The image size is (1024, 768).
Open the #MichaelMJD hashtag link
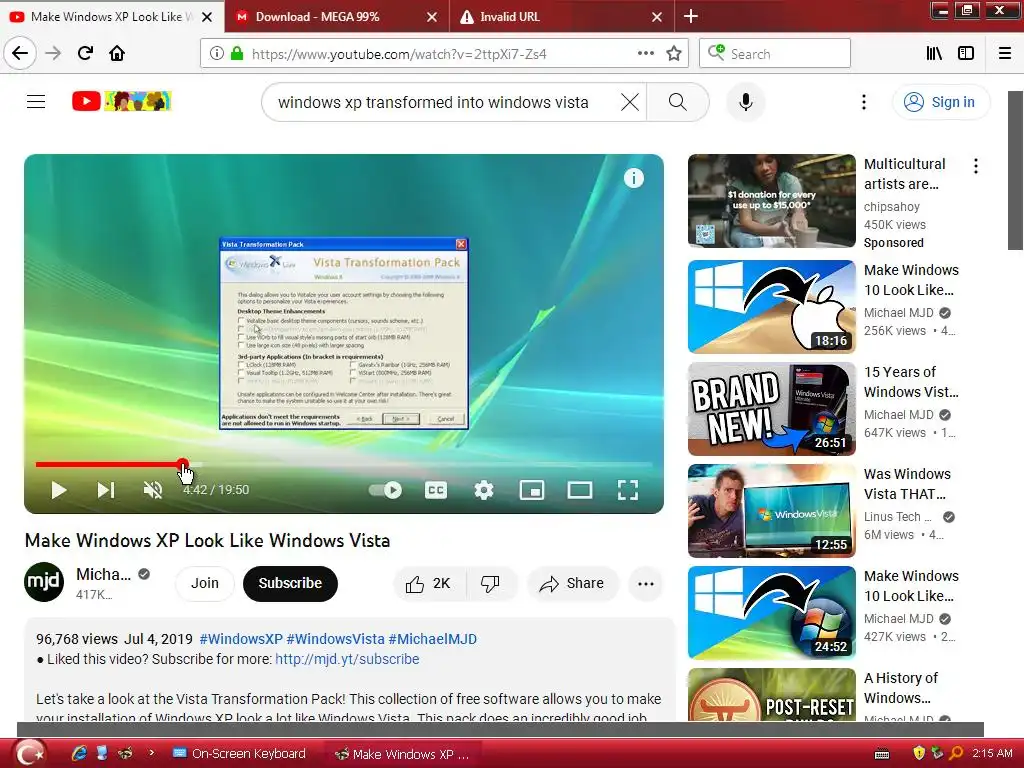[x=432, y=639]
